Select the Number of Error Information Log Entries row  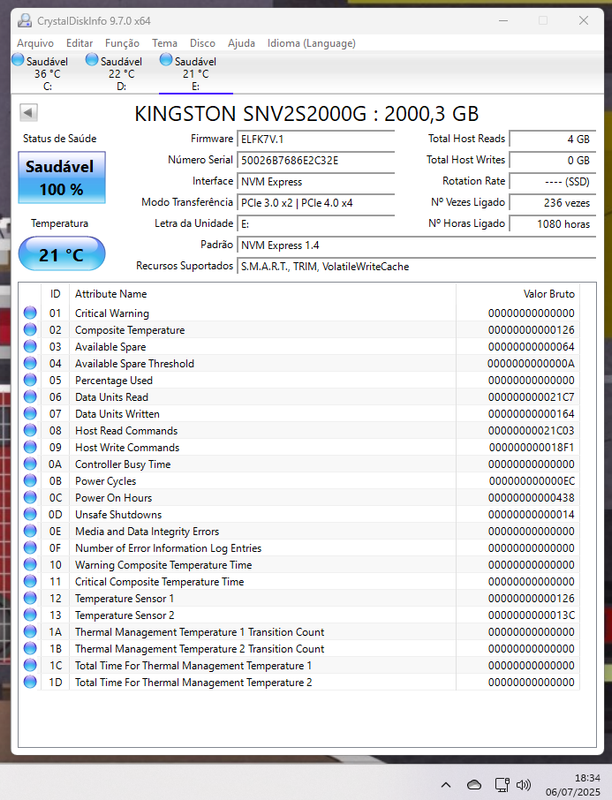click(x=299, y=548)
